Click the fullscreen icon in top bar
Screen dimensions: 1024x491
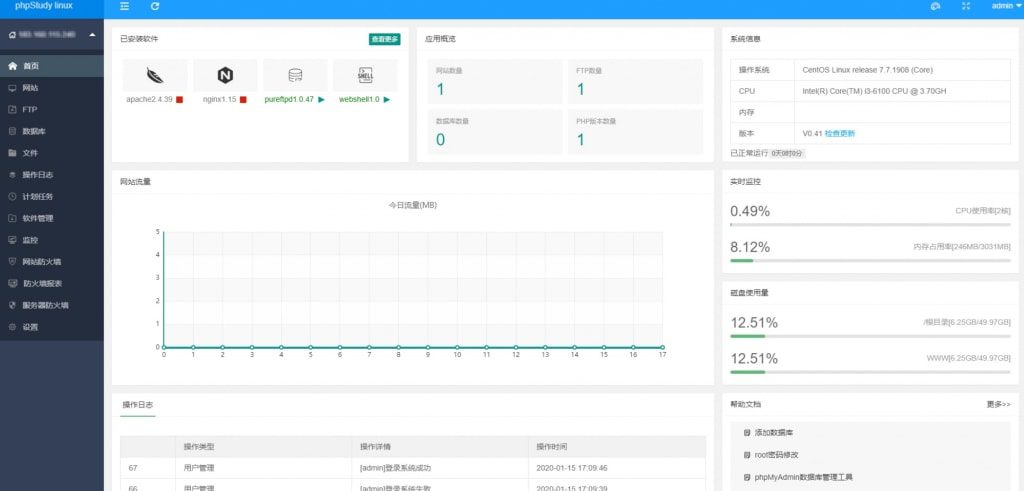click(x=965, y=6)
